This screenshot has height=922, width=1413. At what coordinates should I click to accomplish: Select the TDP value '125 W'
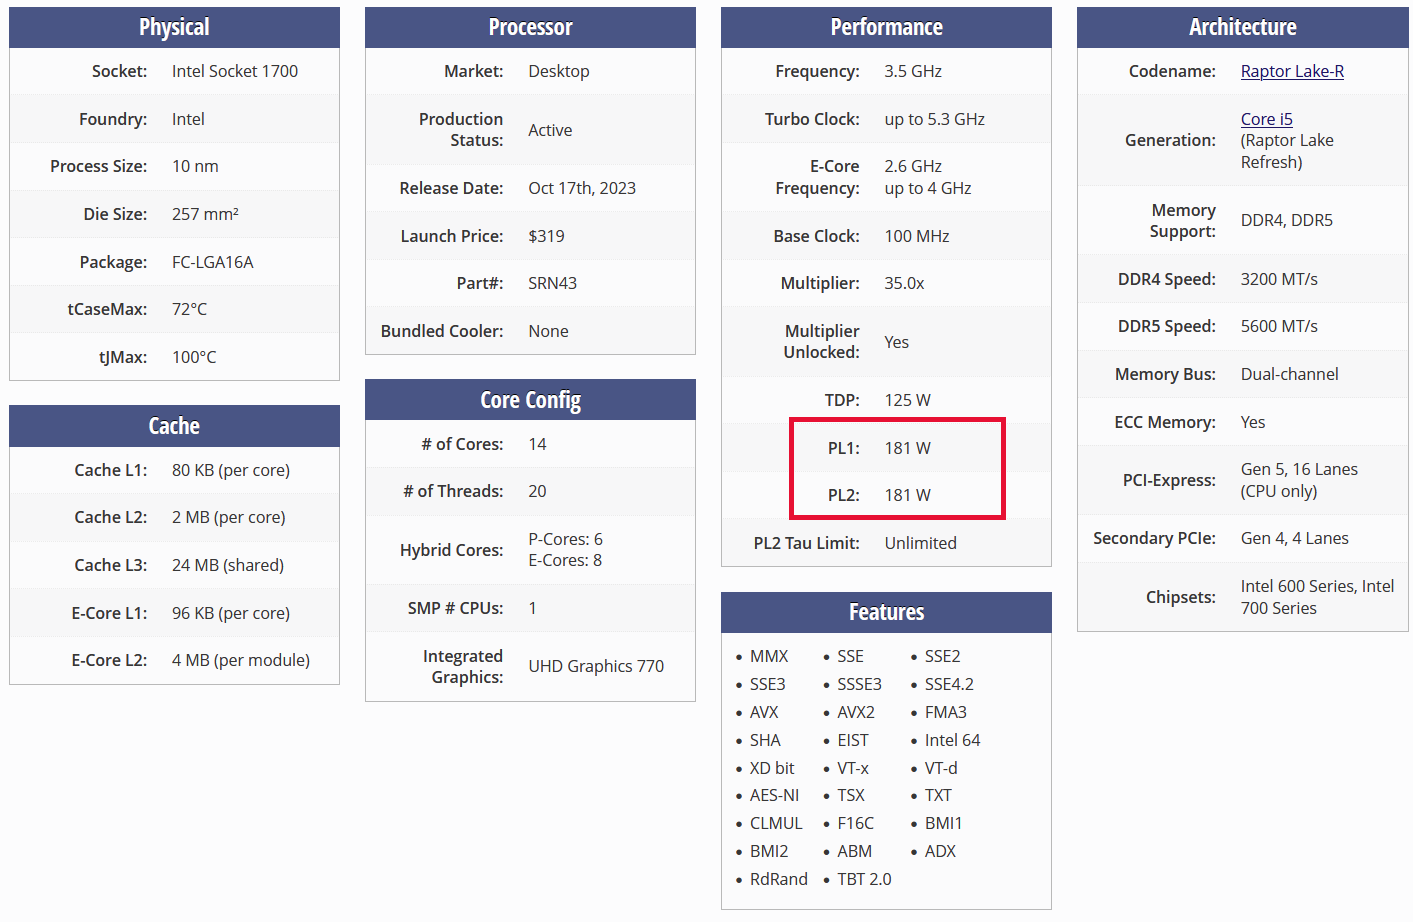coord(907,400)
